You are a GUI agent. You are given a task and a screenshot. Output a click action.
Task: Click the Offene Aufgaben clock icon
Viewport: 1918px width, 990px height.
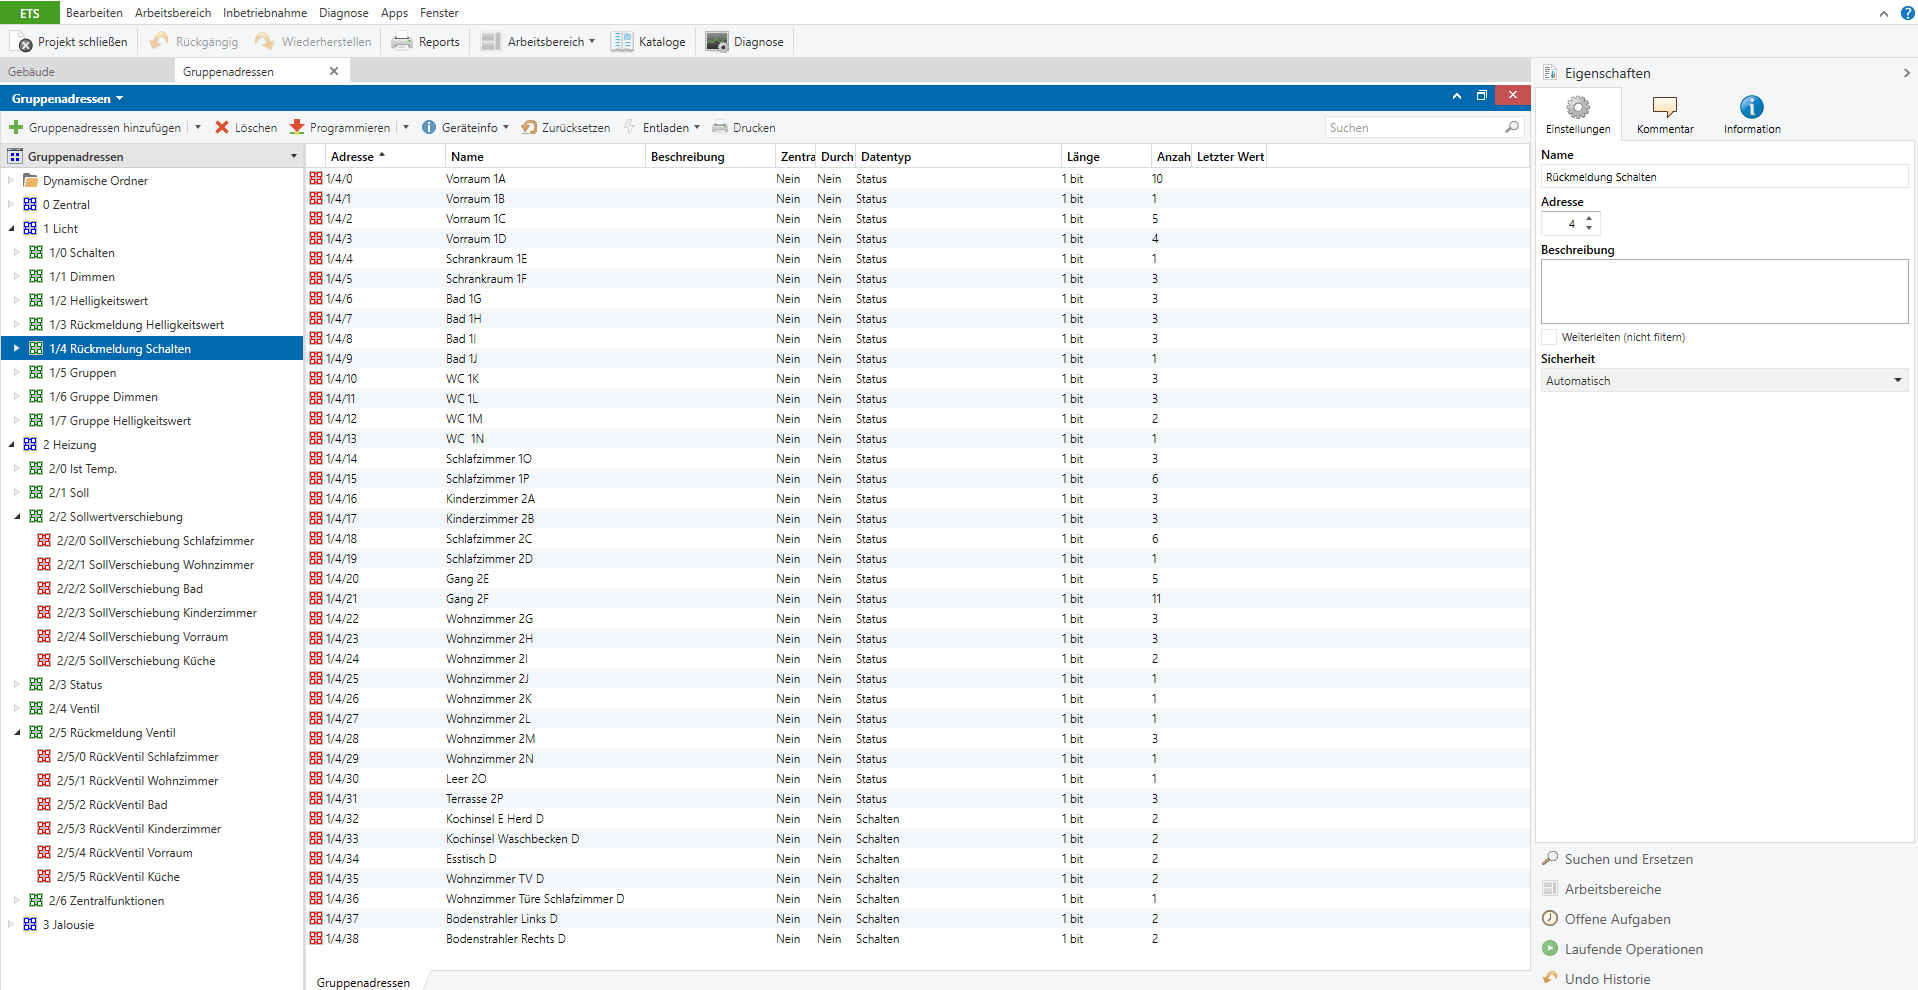pyautogui.click(x=1550, y=918)
